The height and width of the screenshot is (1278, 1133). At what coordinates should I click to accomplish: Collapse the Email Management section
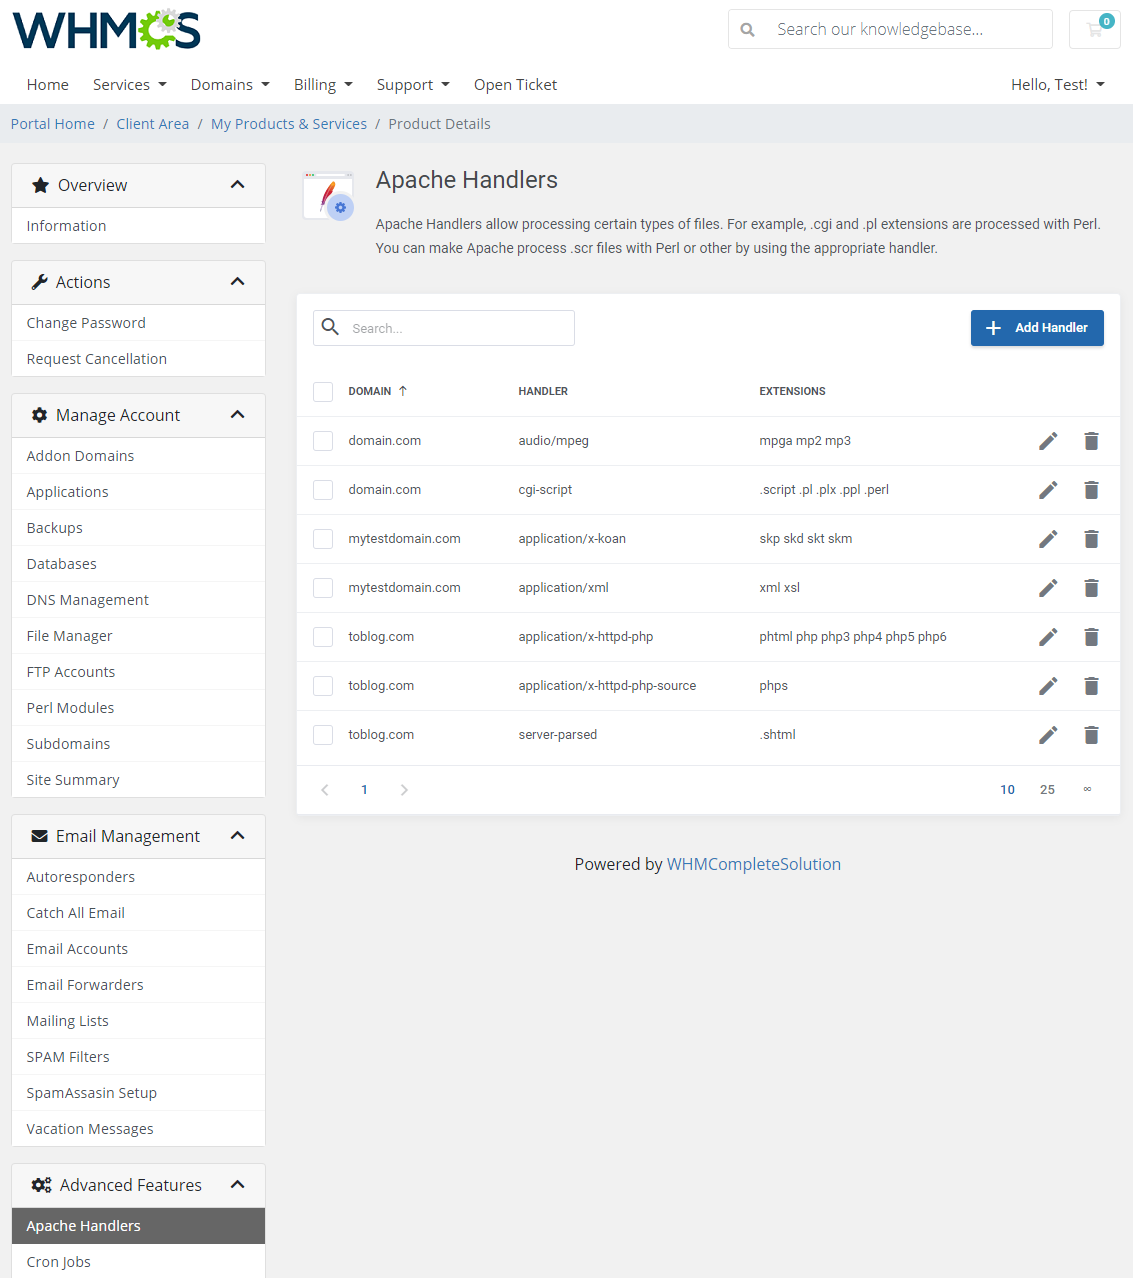pyautogui.click(x=237, y=836)
